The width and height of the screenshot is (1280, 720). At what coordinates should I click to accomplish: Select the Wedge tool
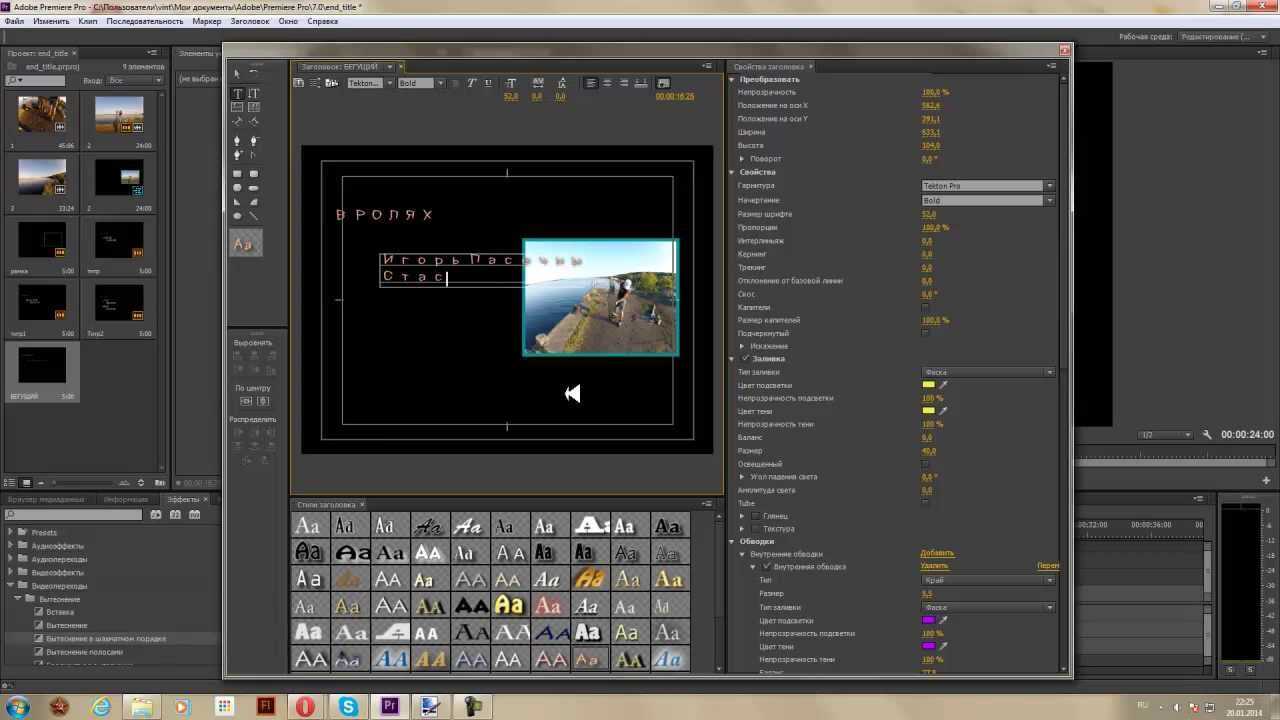coord(237,202)
